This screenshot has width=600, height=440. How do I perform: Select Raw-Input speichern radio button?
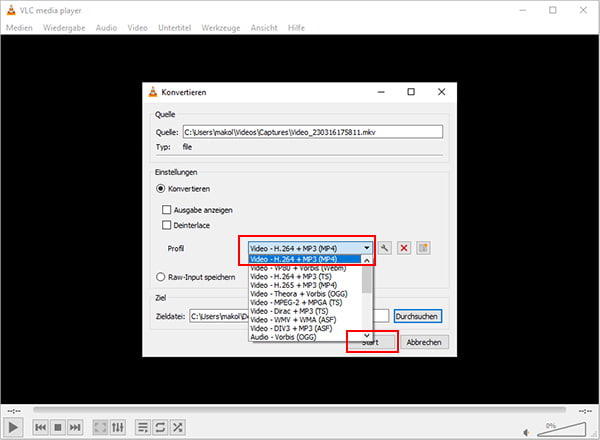(x=161, y=277)
